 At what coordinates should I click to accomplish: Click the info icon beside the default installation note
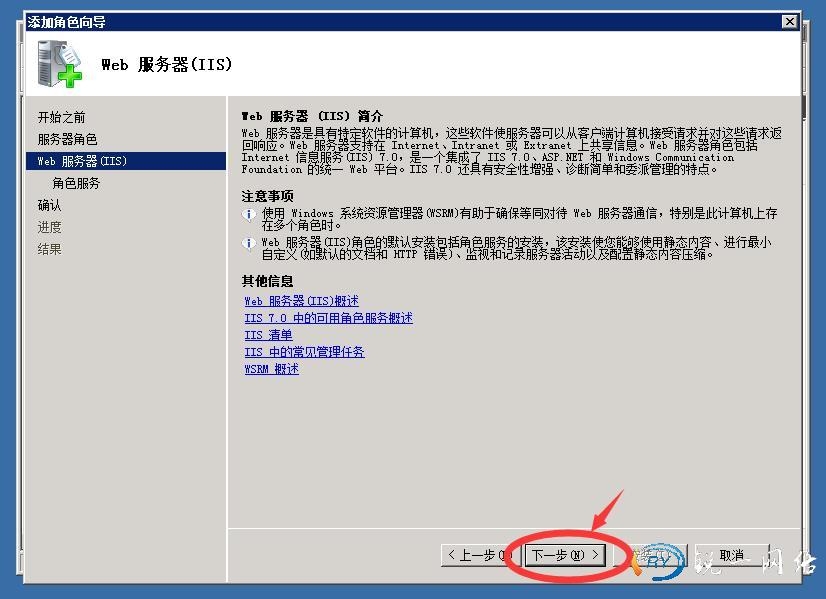click(x=248, y=243)
